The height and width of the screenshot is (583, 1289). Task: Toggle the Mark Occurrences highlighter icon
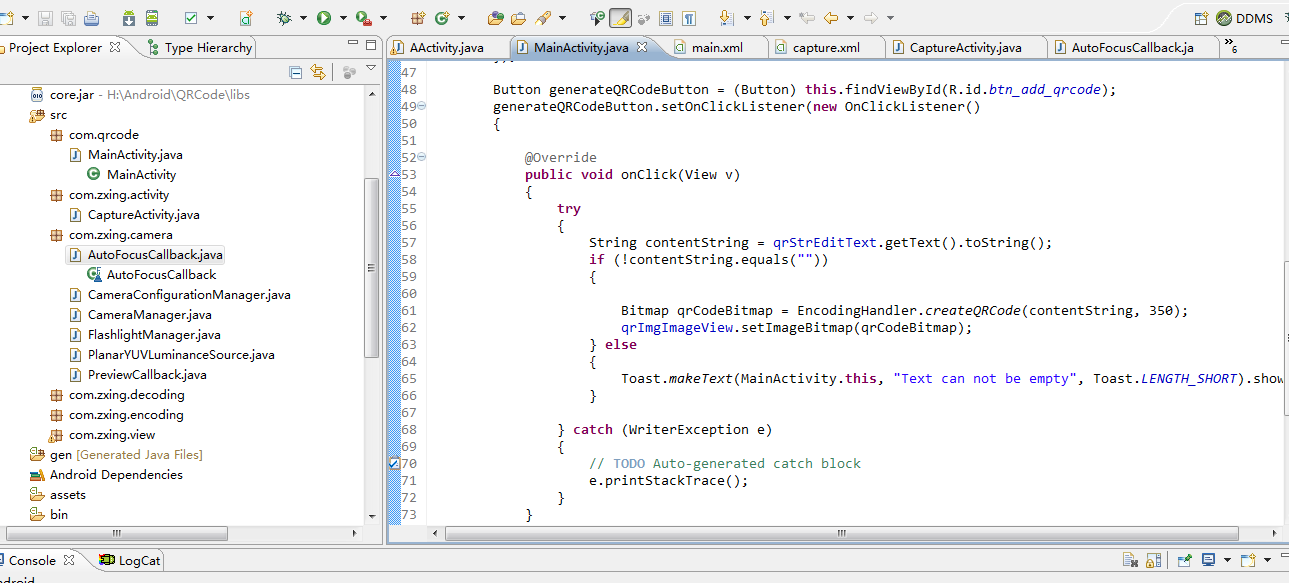(x=620, y=18)
